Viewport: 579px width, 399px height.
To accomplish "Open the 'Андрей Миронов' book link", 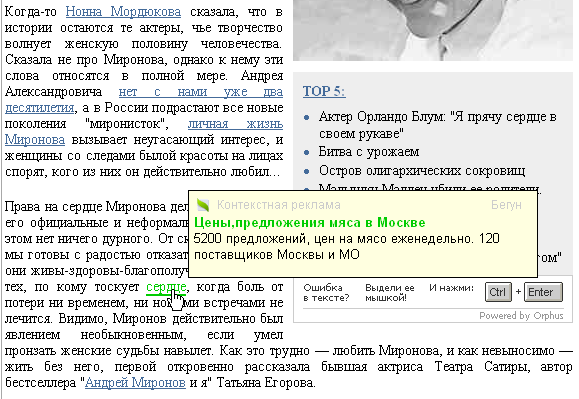I will [135, 383].
